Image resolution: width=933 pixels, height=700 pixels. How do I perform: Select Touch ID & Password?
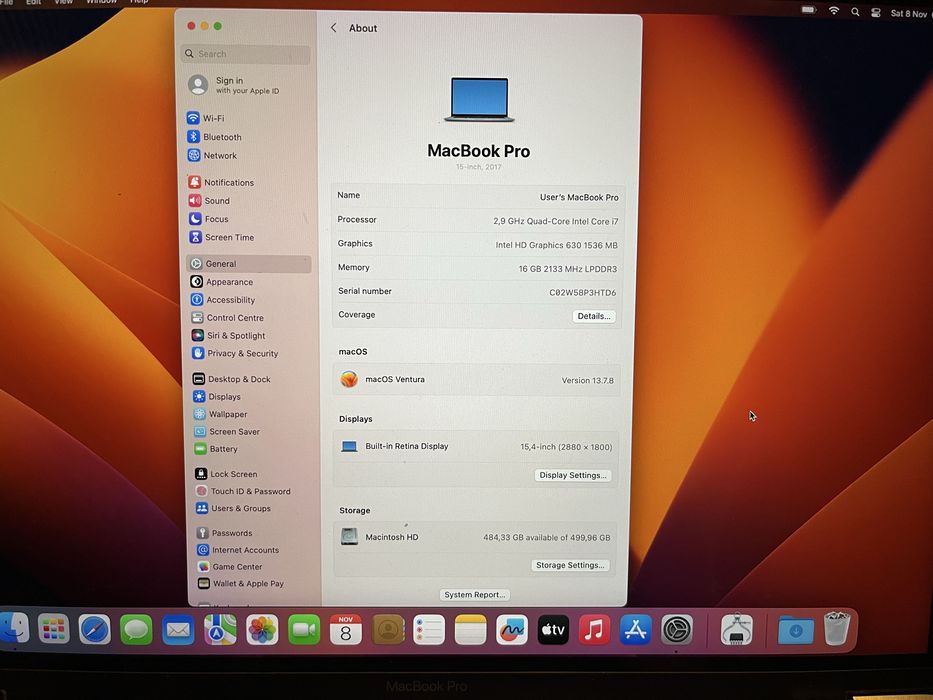pos(243,491)
